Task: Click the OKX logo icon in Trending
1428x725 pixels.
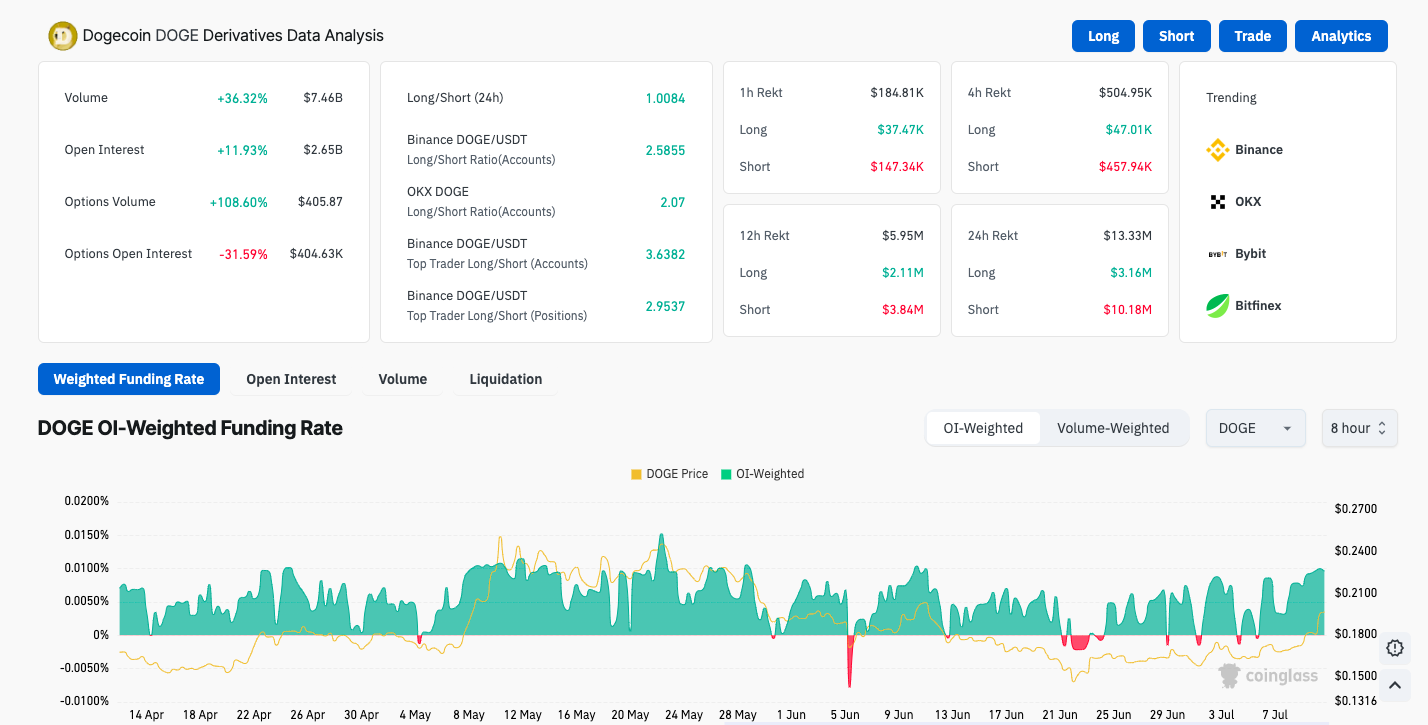Action: pos(1217,202)
